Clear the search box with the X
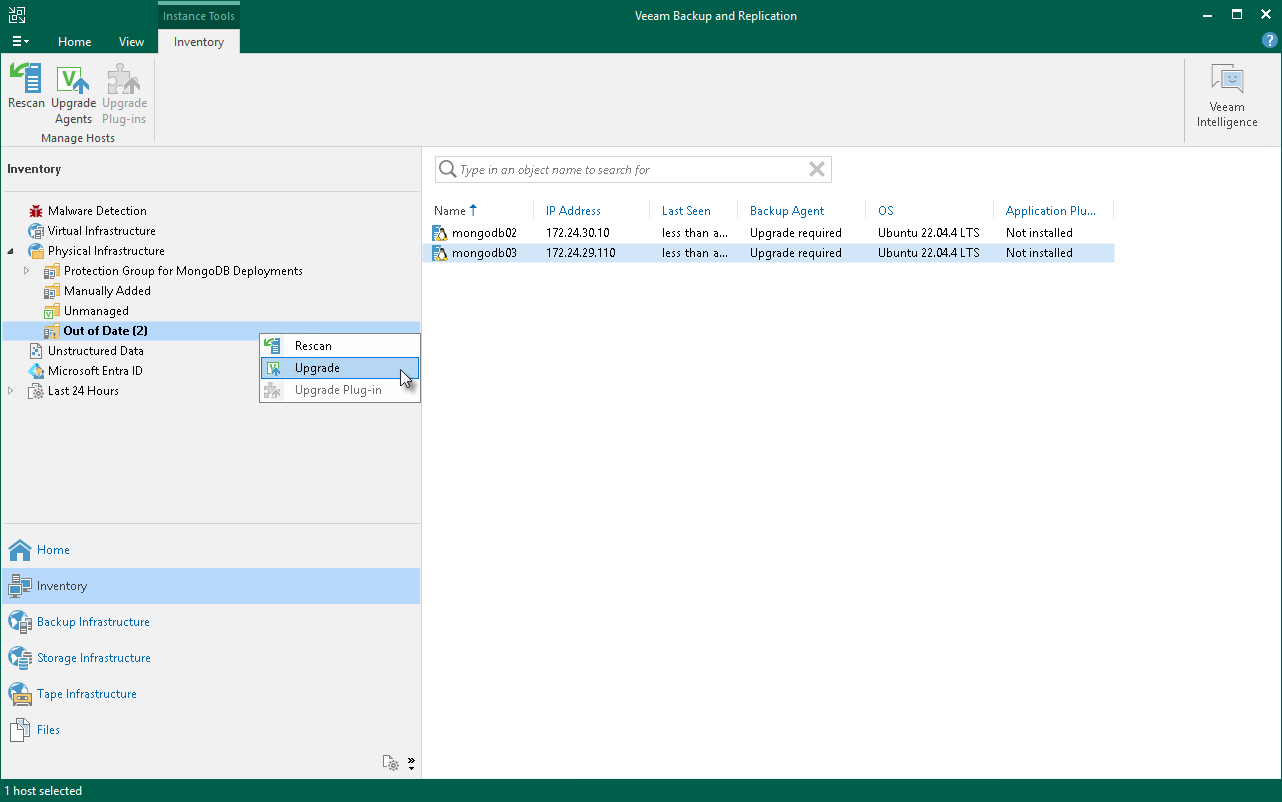Screen dimensions: 1282x802 point(817,170)
